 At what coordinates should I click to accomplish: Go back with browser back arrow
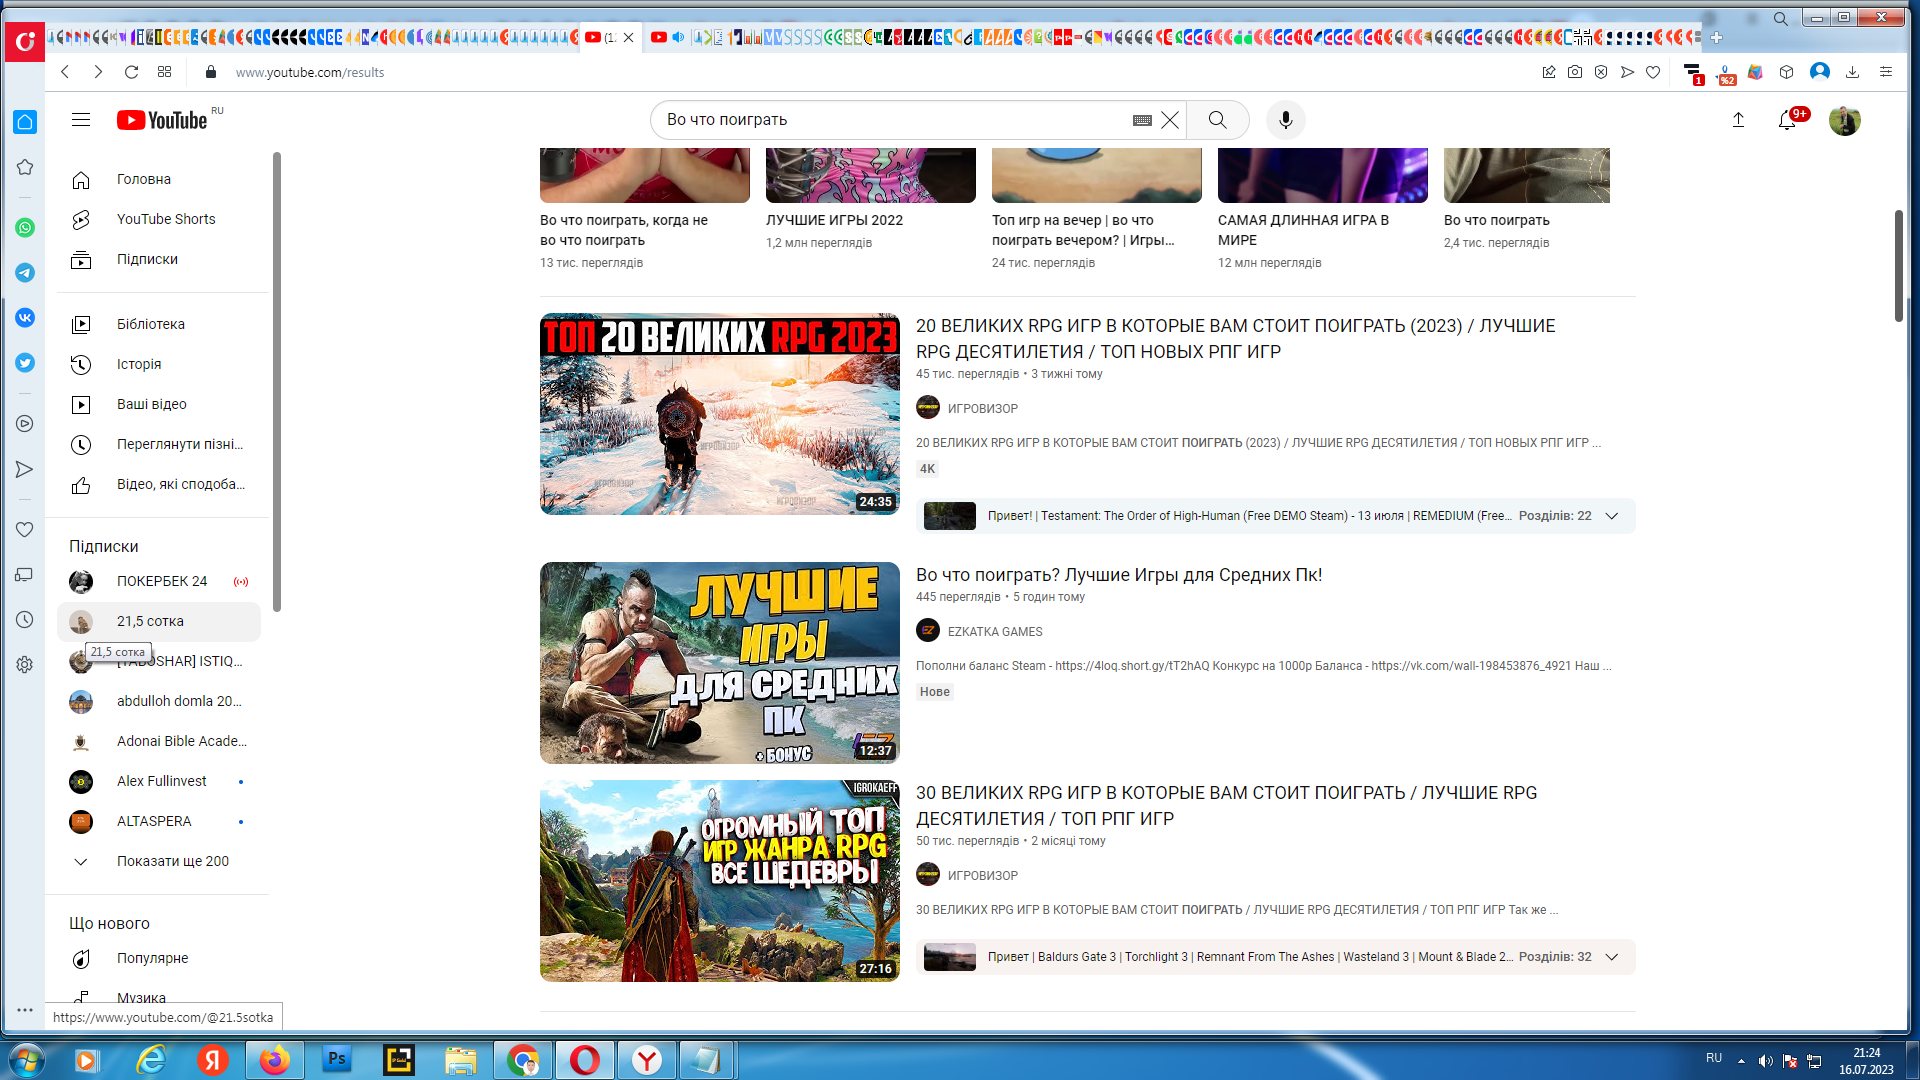(x=65, y=72)
